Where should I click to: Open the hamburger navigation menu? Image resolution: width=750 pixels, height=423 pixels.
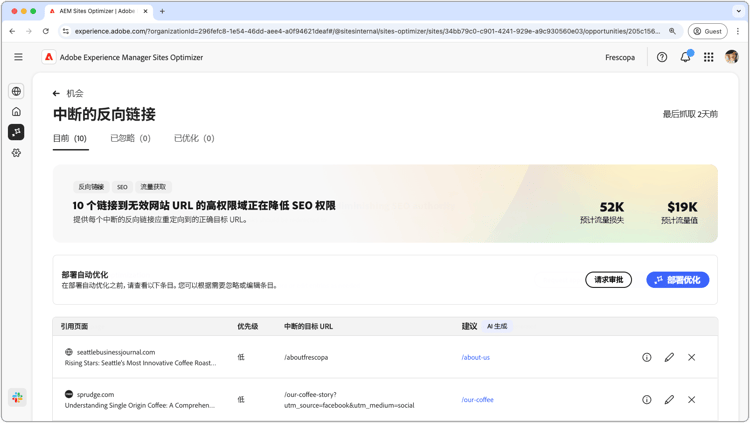[x=18, y=57]
